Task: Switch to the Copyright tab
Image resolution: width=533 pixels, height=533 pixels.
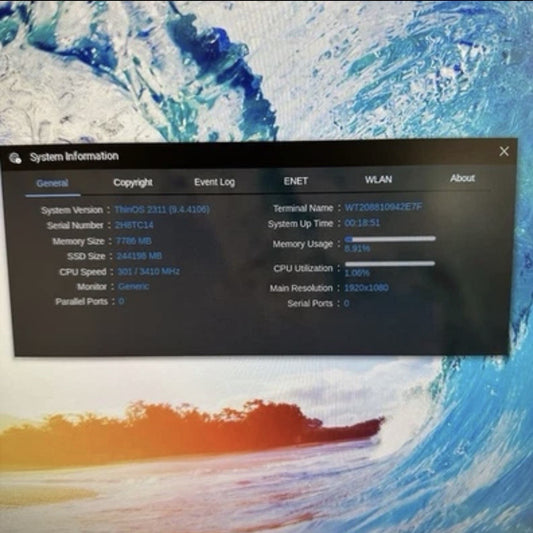Action: (133, 183)
